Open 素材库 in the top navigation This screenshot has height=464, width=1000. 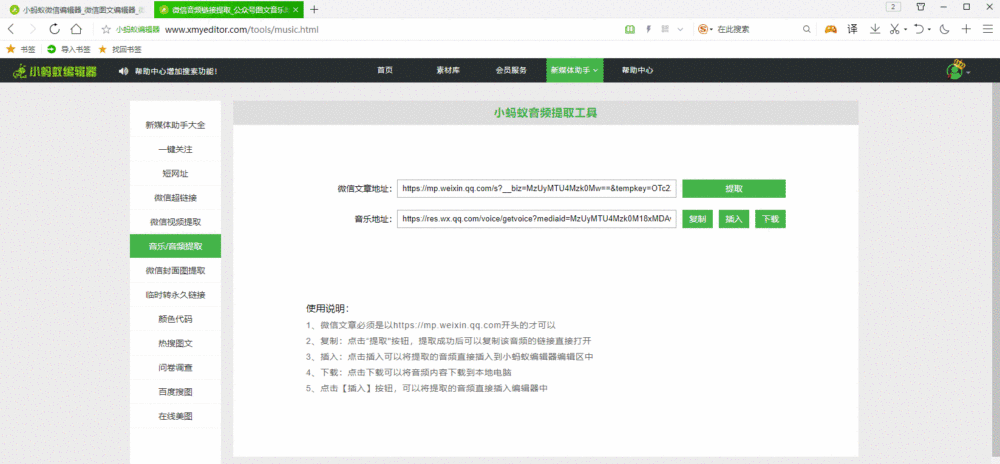pyautogui.click(x=448, y=71)
